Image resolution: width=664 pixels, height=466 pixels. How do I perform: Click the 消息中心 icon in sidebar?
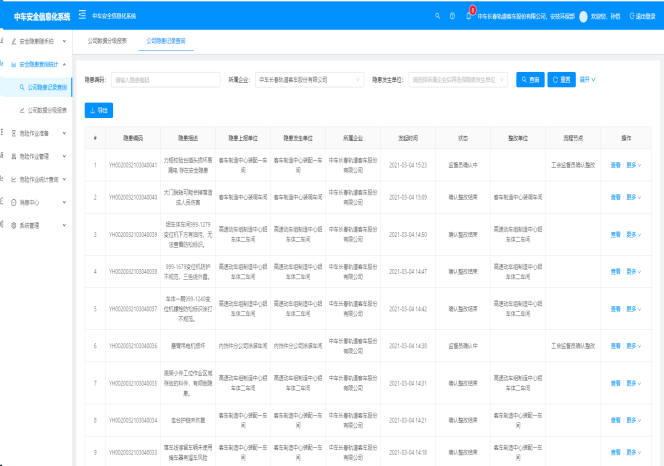[x=13, y=202]
